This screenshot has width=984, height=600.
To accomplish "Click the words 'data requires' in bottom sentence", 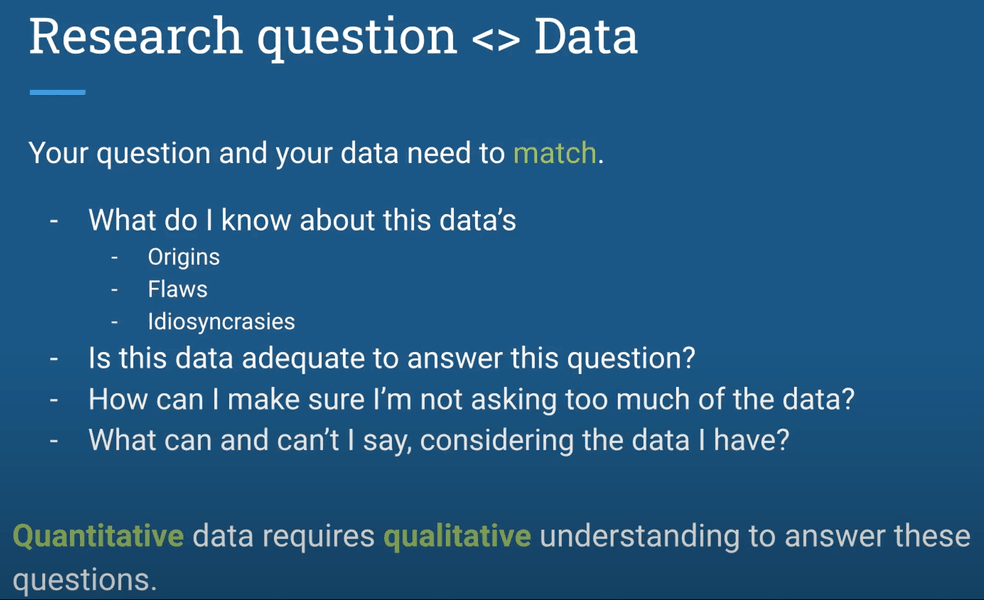I will (284, 537).
